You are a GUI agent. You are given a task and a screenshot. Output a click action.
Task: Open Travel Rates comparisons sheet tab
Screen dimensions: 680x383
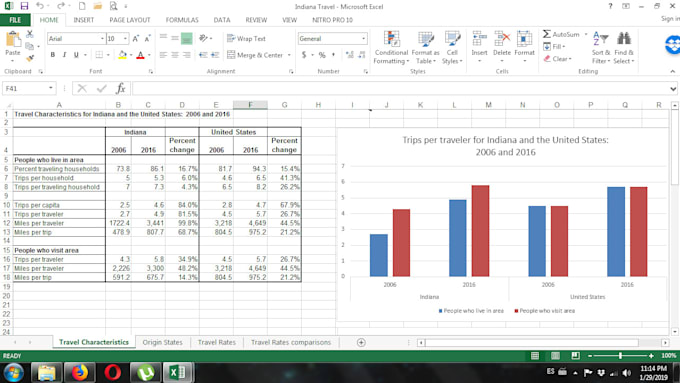point(291,342)
